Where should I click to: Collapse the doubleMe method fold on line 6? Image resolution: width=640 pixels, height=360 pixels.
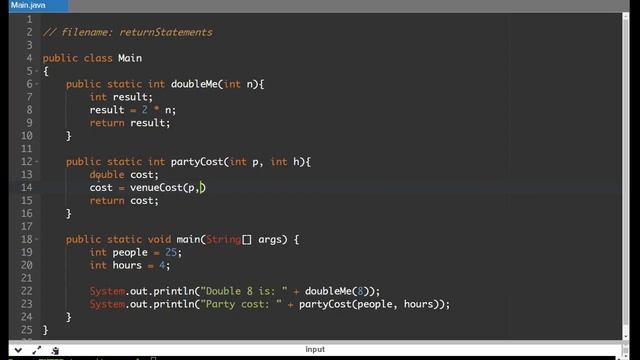coord(36,84)
